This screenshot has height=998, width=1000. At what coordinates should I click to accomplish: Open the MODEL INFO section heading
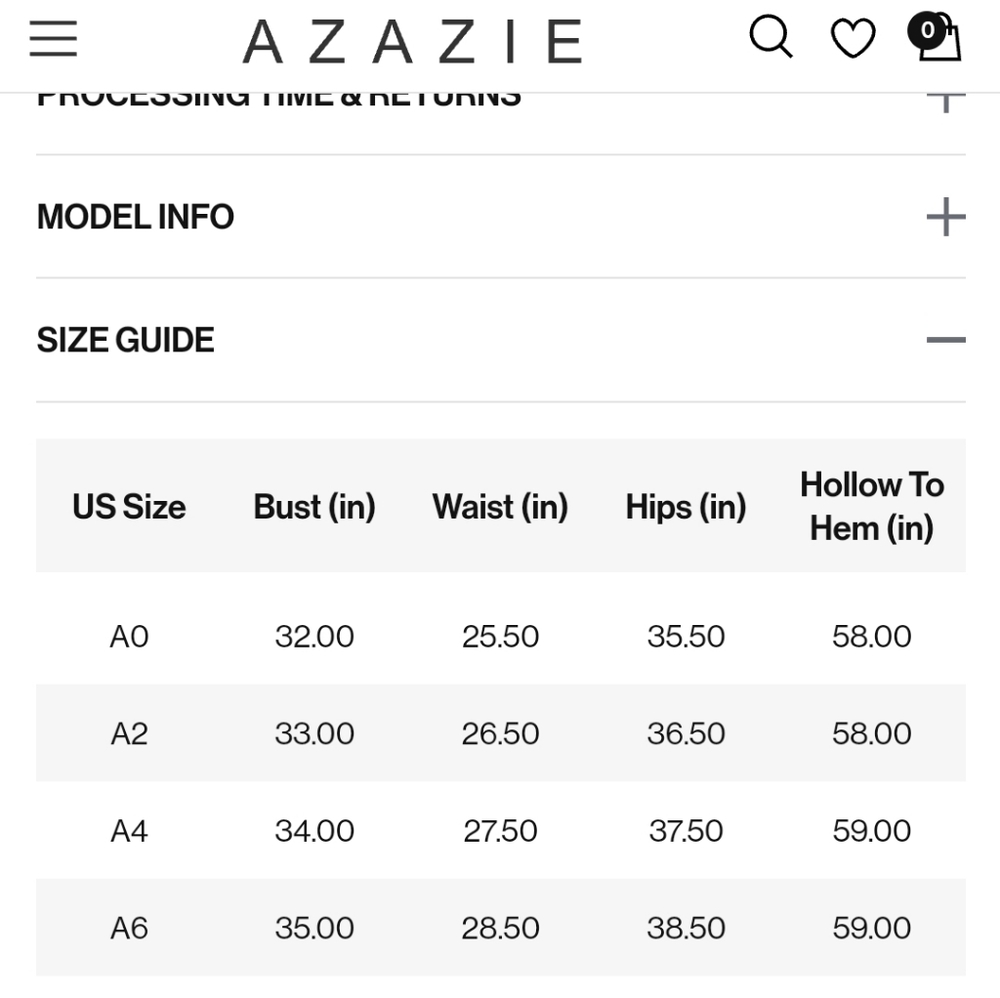click(135, 217)
